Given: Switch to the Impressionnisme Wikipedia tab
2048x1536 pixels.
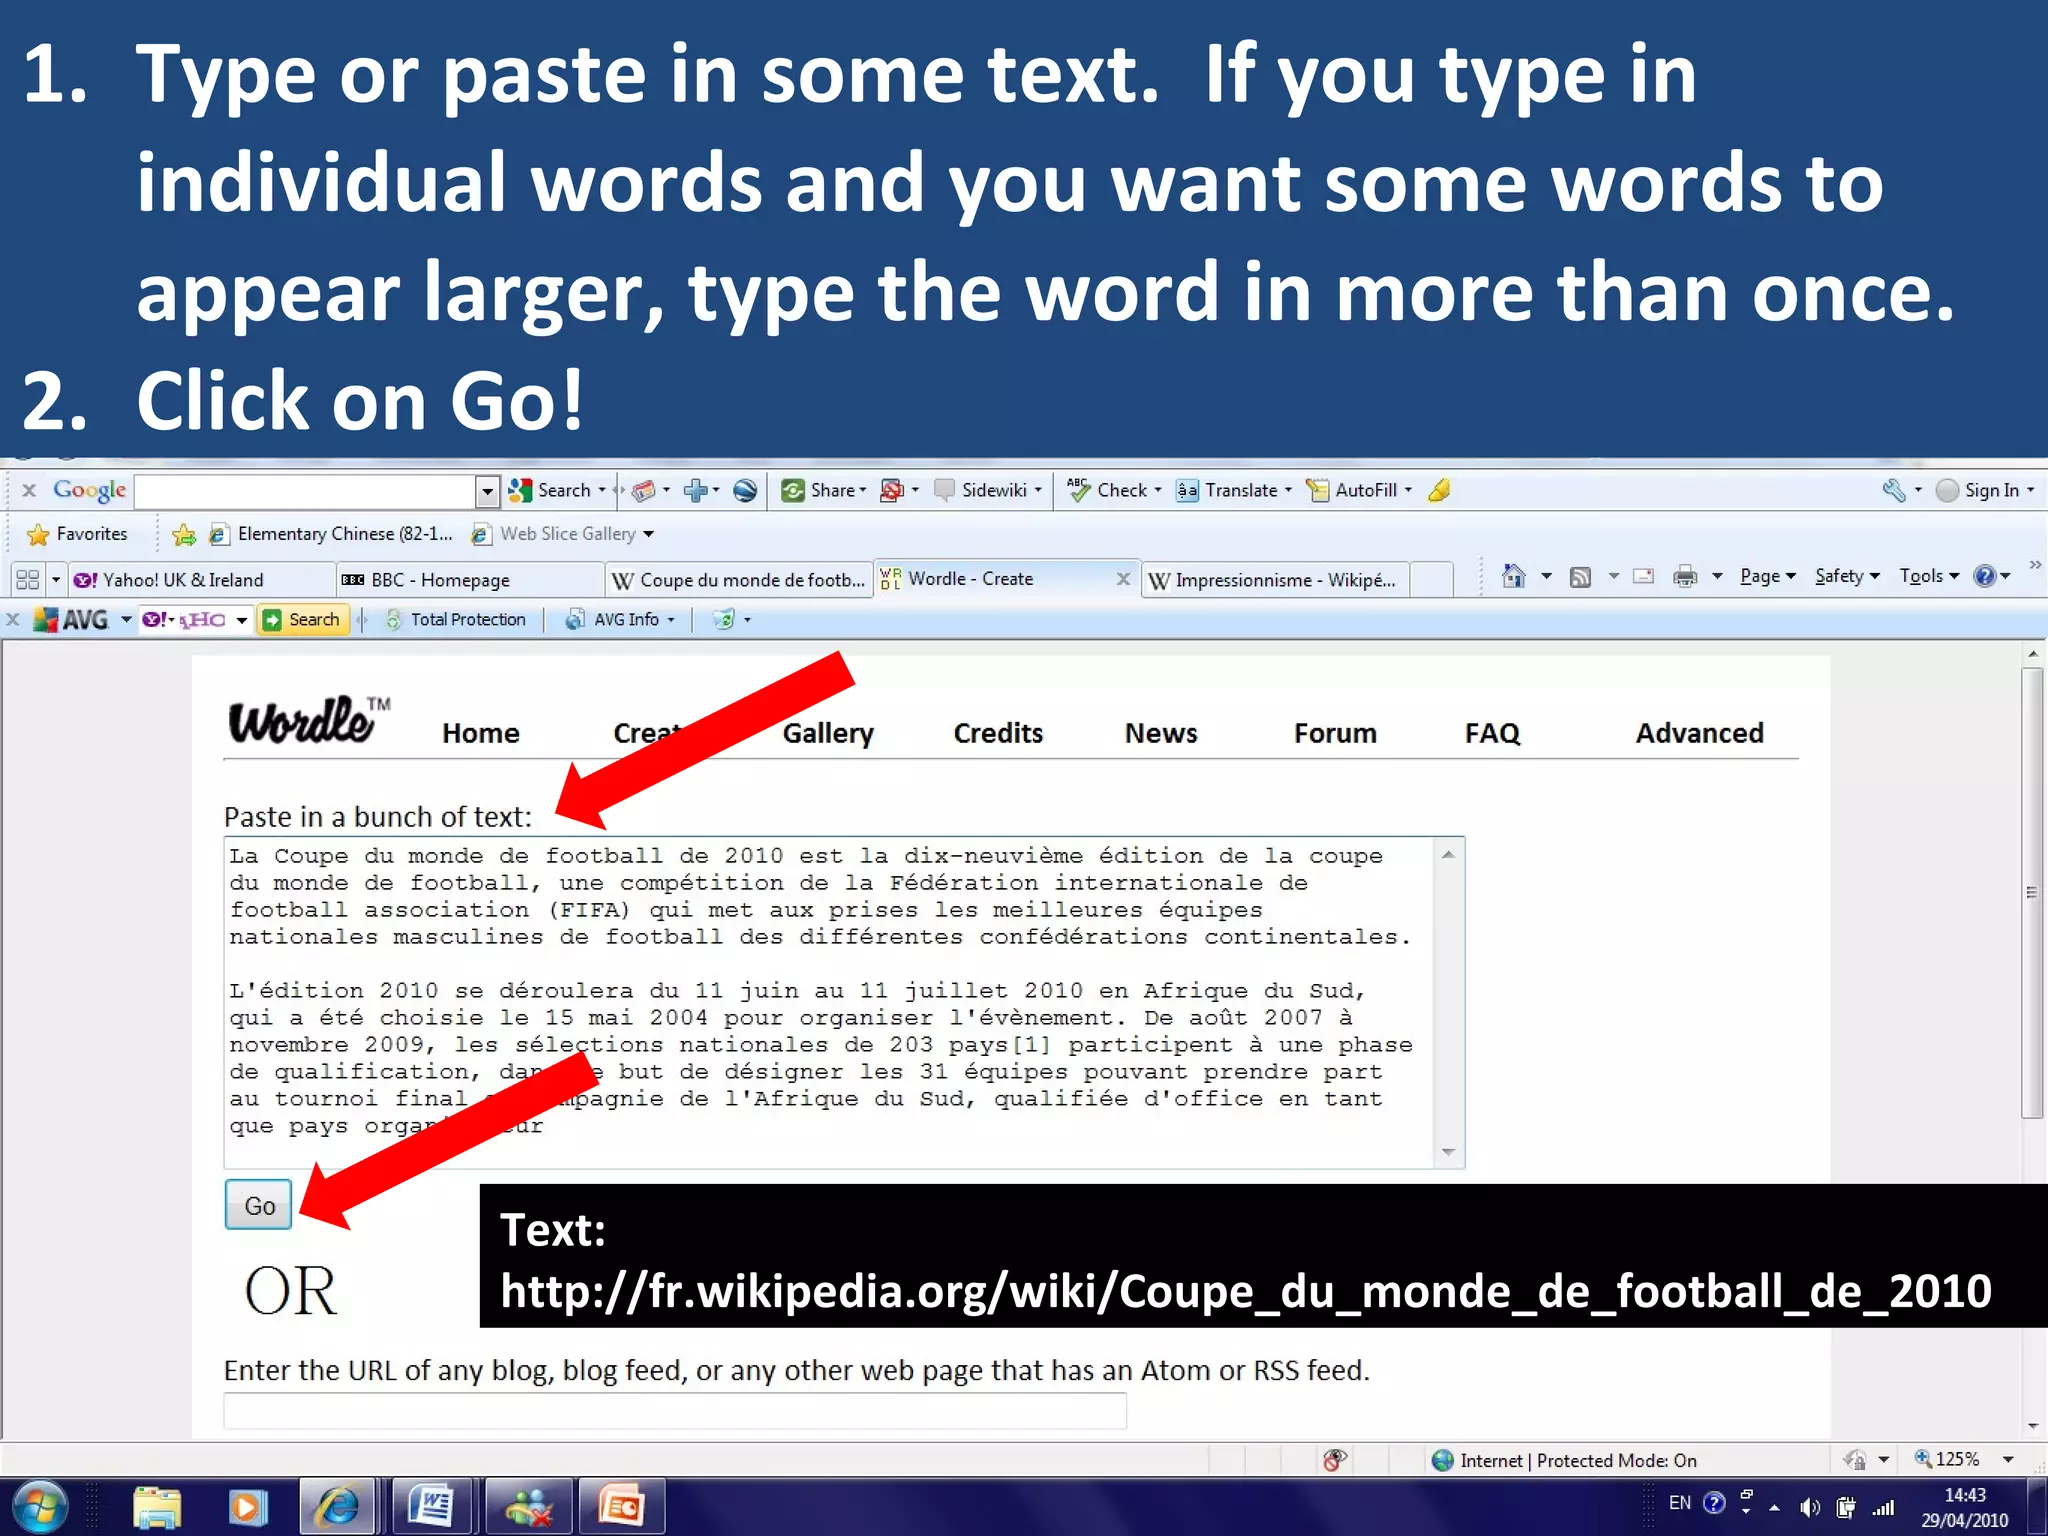Looking at the screenshot, I should point(1273,580).
